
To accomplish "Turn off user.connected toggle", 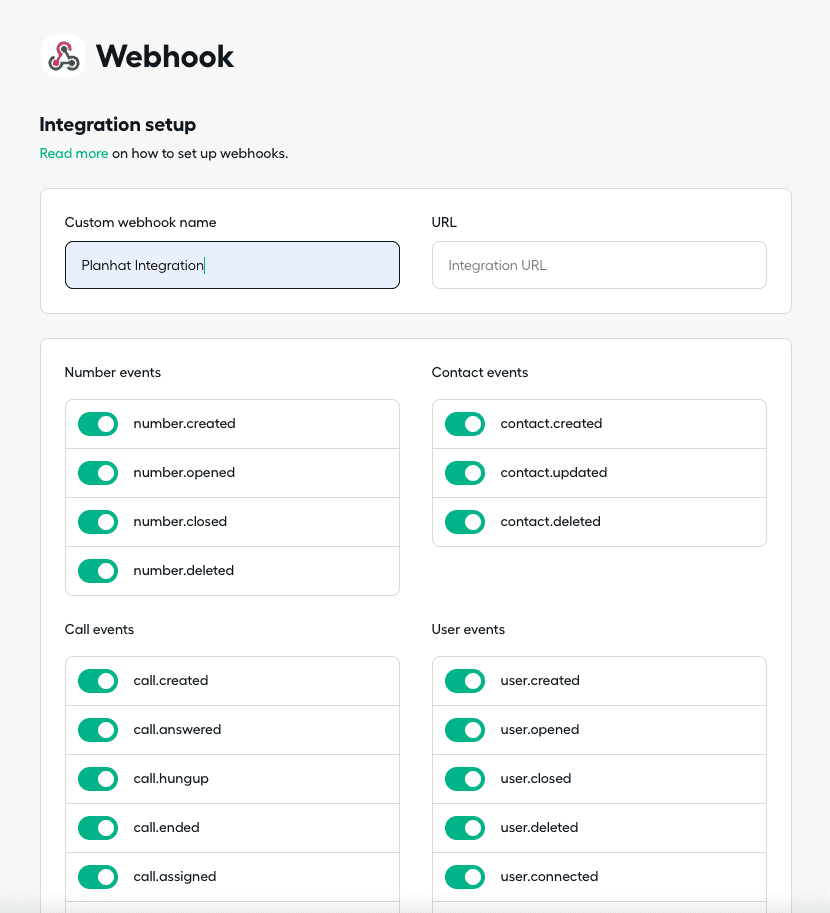I will [x=465, y=877].
